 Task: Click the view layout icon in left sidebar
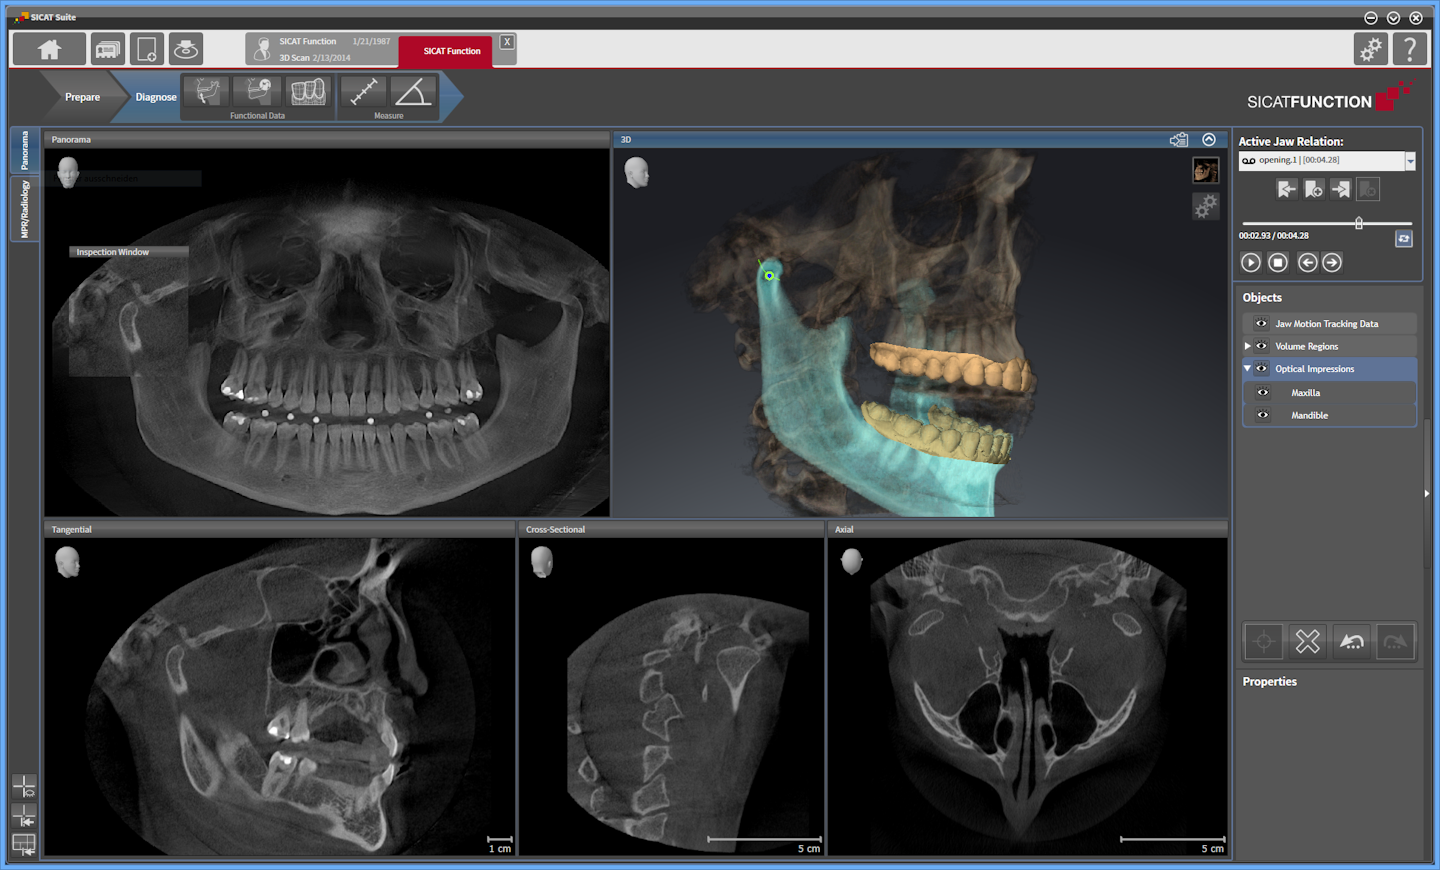(24, 845)
